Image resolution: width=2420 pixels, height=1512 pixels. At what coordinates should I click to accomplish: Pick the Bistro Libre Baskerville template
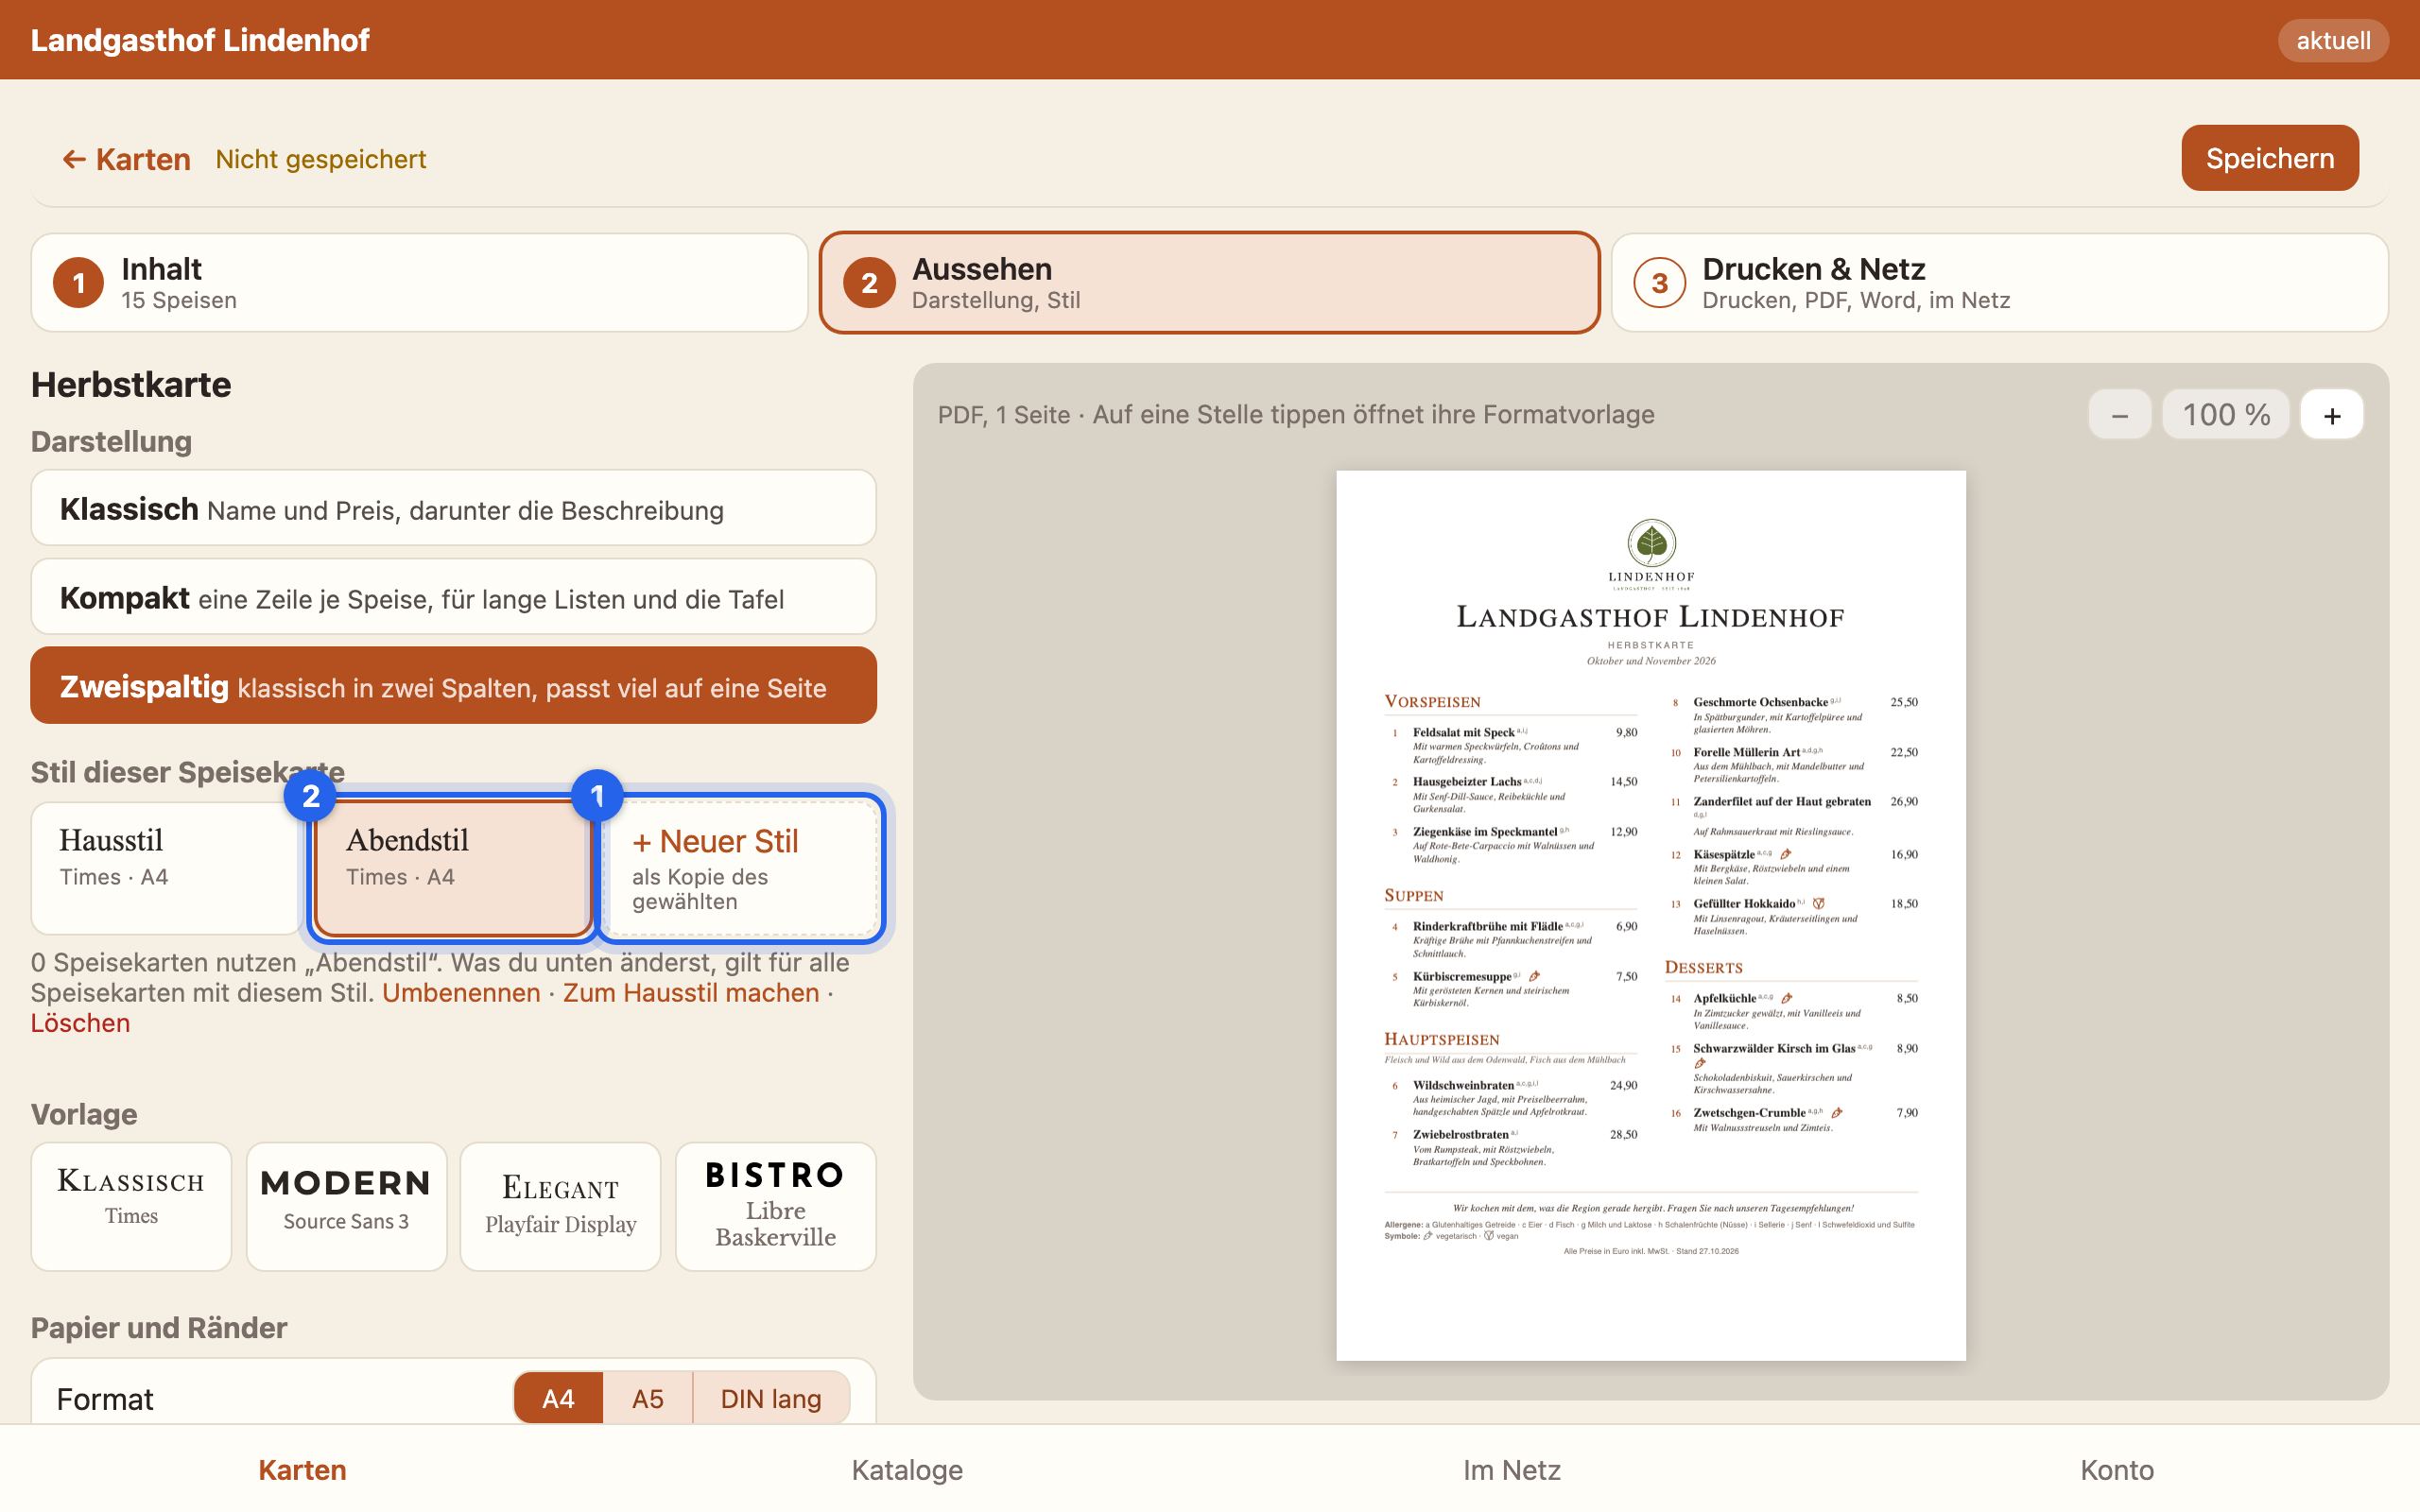click(775, 1206)
